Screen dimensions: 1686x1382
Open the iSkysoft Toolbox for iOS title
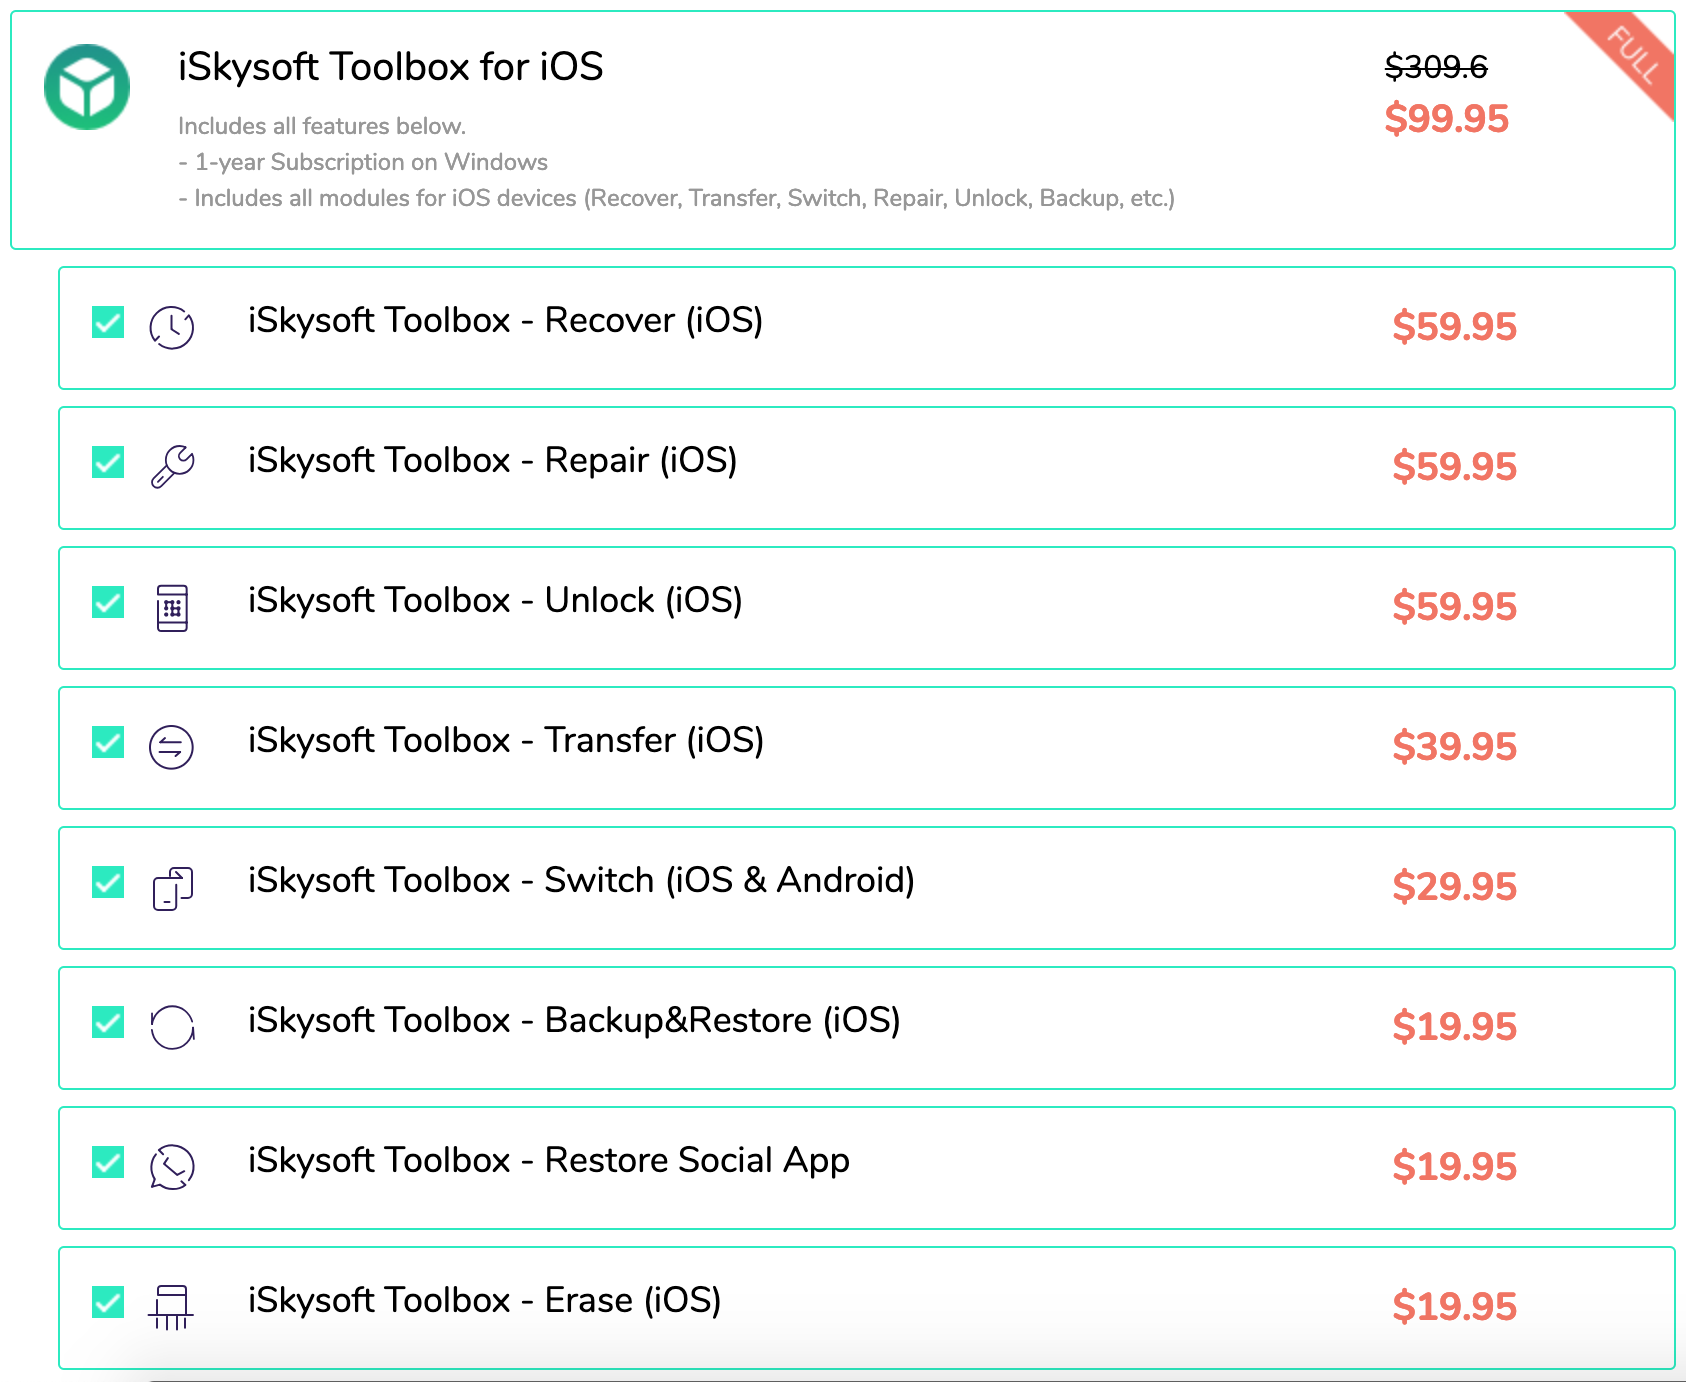tap(390, 67)
